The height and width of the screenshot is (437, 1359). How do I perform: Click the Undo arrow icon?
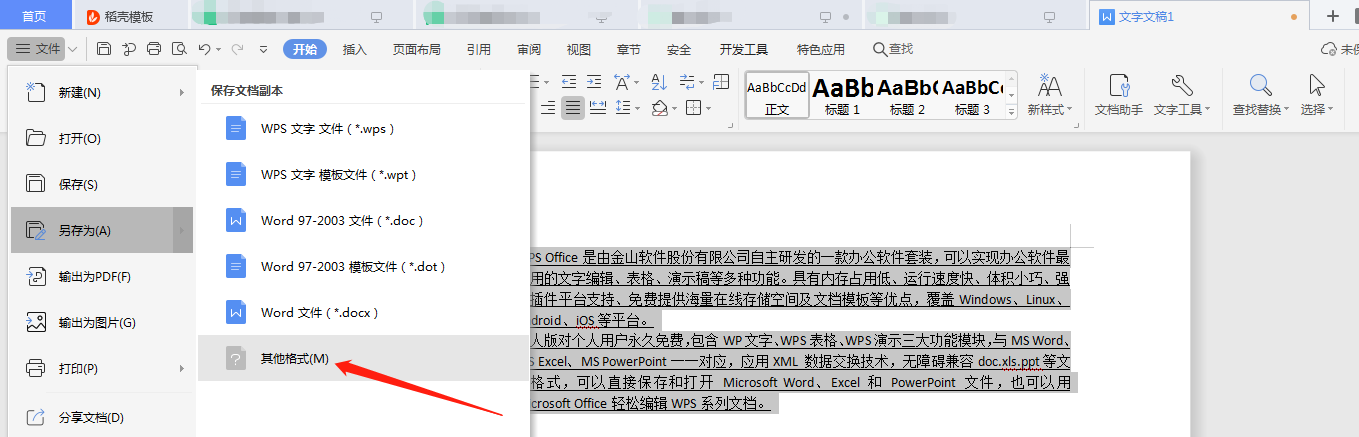pos(204,49)
